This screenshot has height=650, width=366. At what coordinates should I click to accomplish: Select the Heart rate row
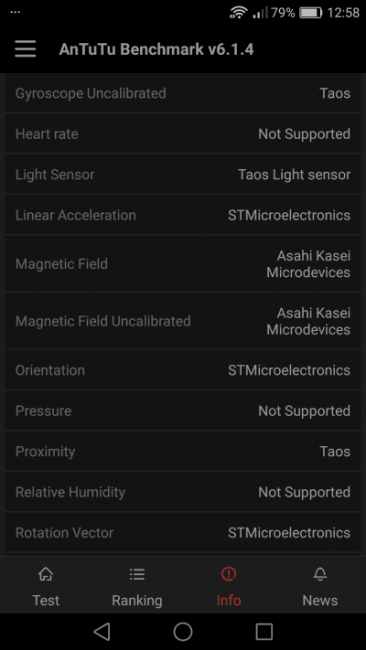click(183, 134)
